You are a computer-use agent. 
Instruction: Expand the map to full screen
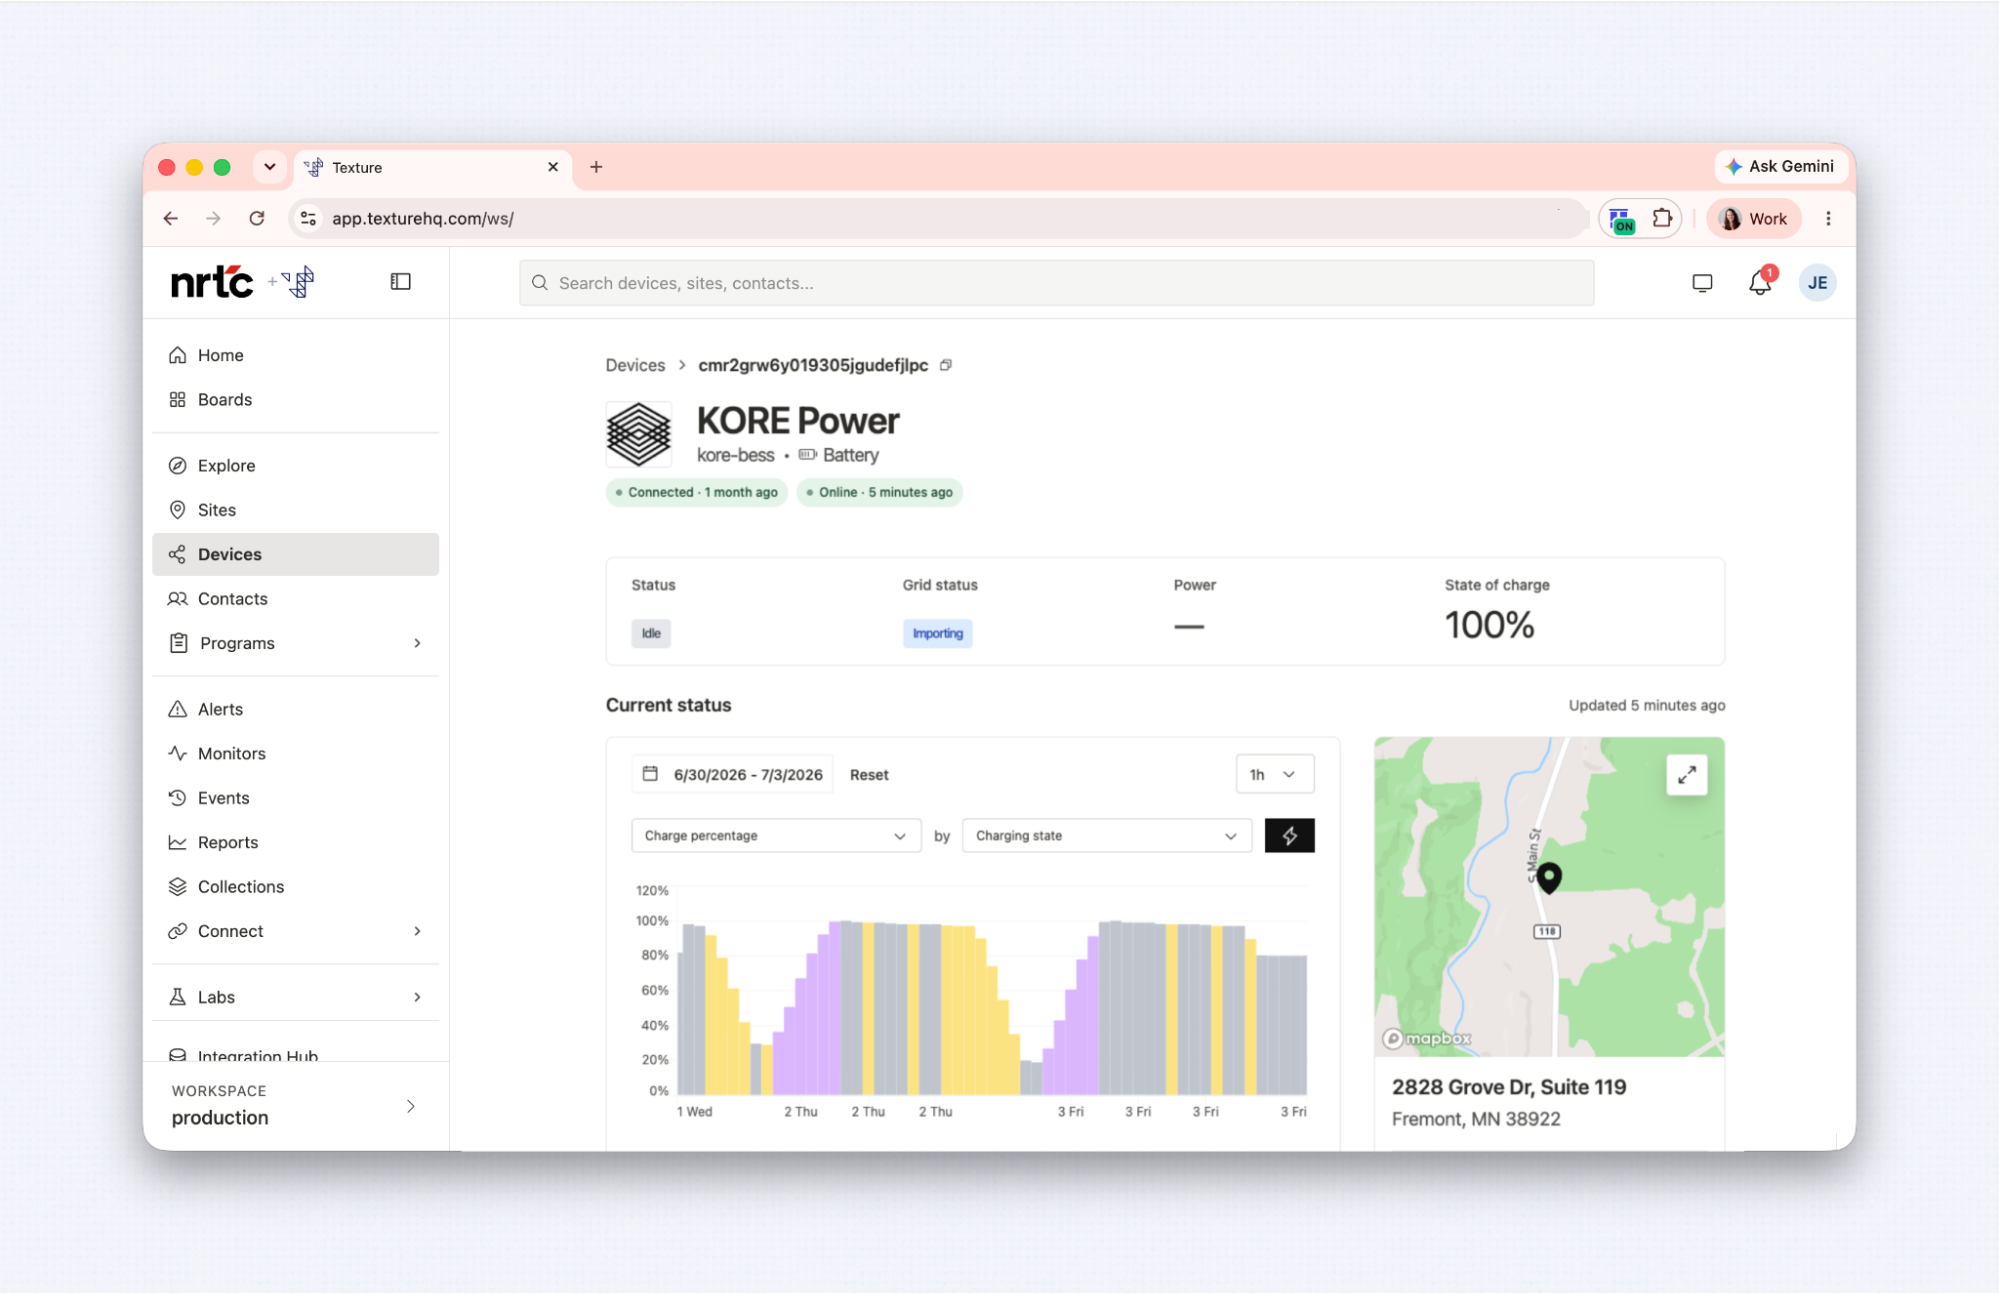point(1687,775)
